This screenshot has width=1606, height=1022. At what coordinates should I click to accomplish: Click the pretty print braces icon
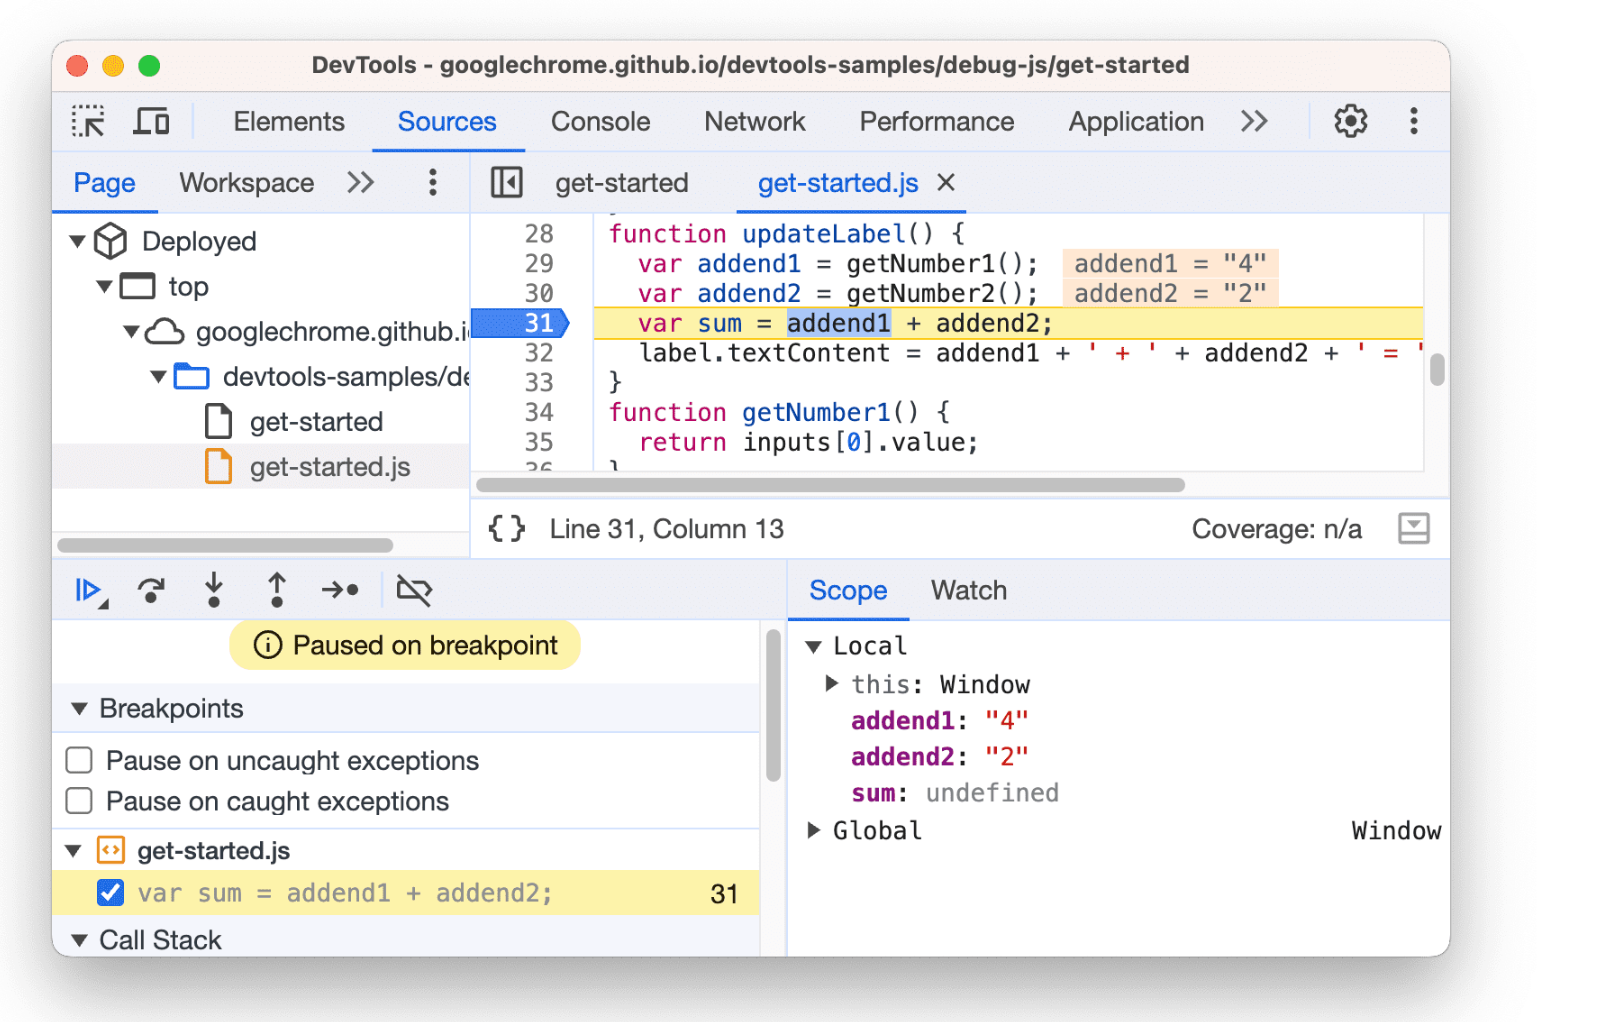pos(506,528)
